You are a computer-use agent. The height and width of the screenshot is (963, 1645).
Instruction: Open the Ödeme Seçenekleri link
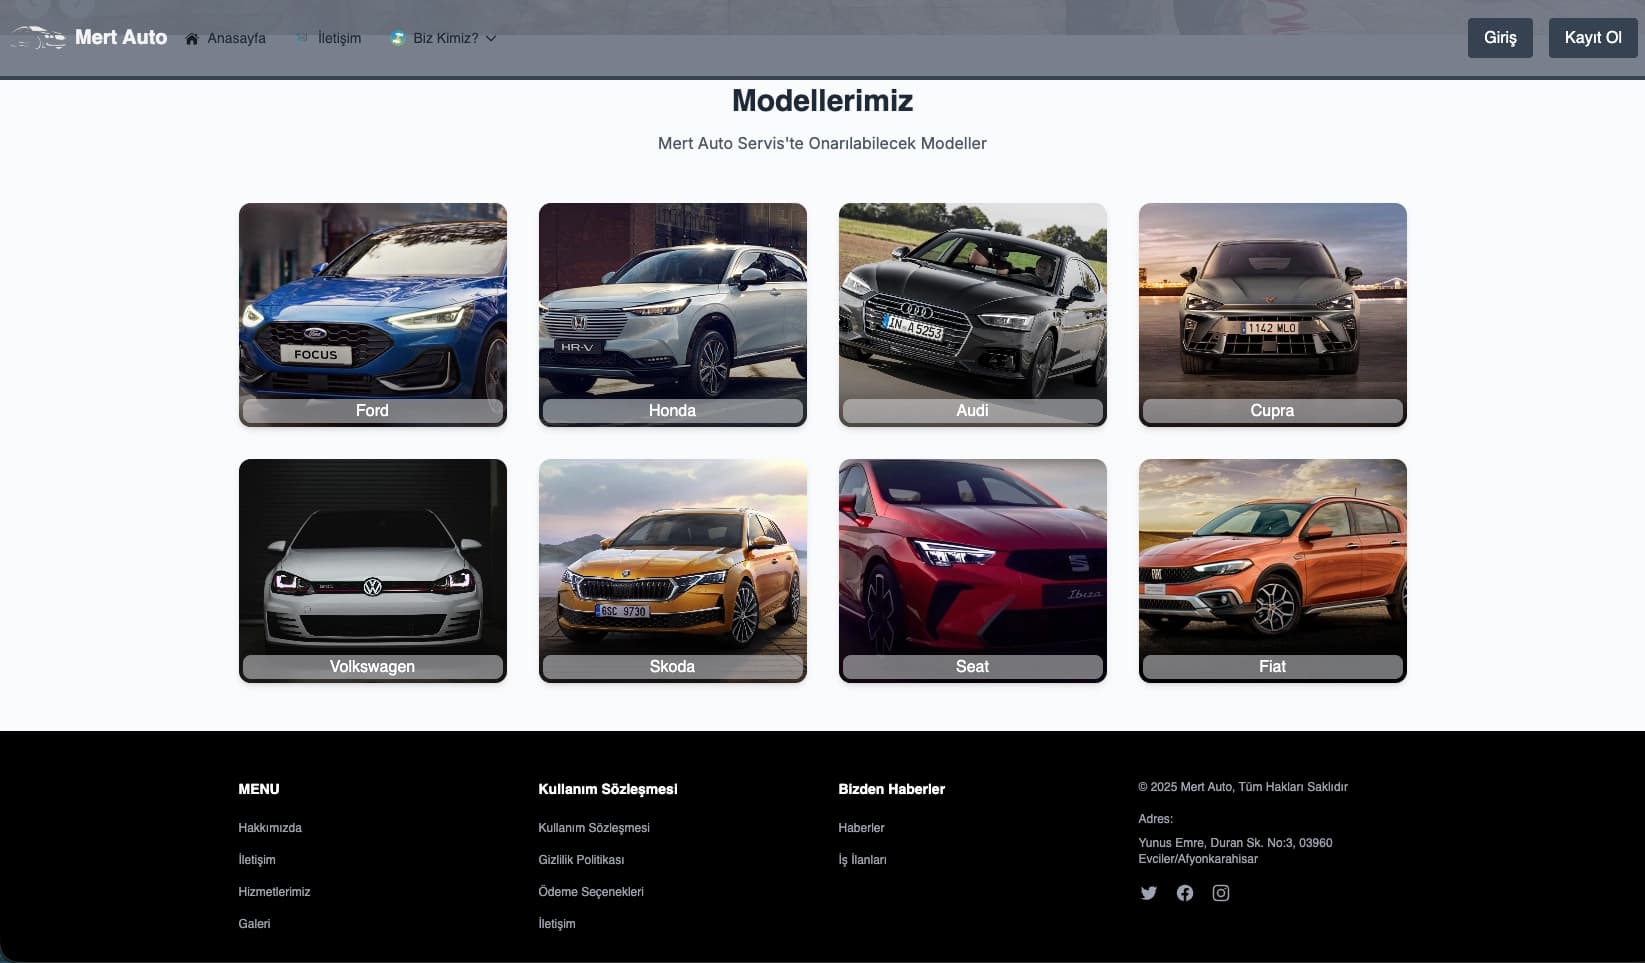(591, 891)
